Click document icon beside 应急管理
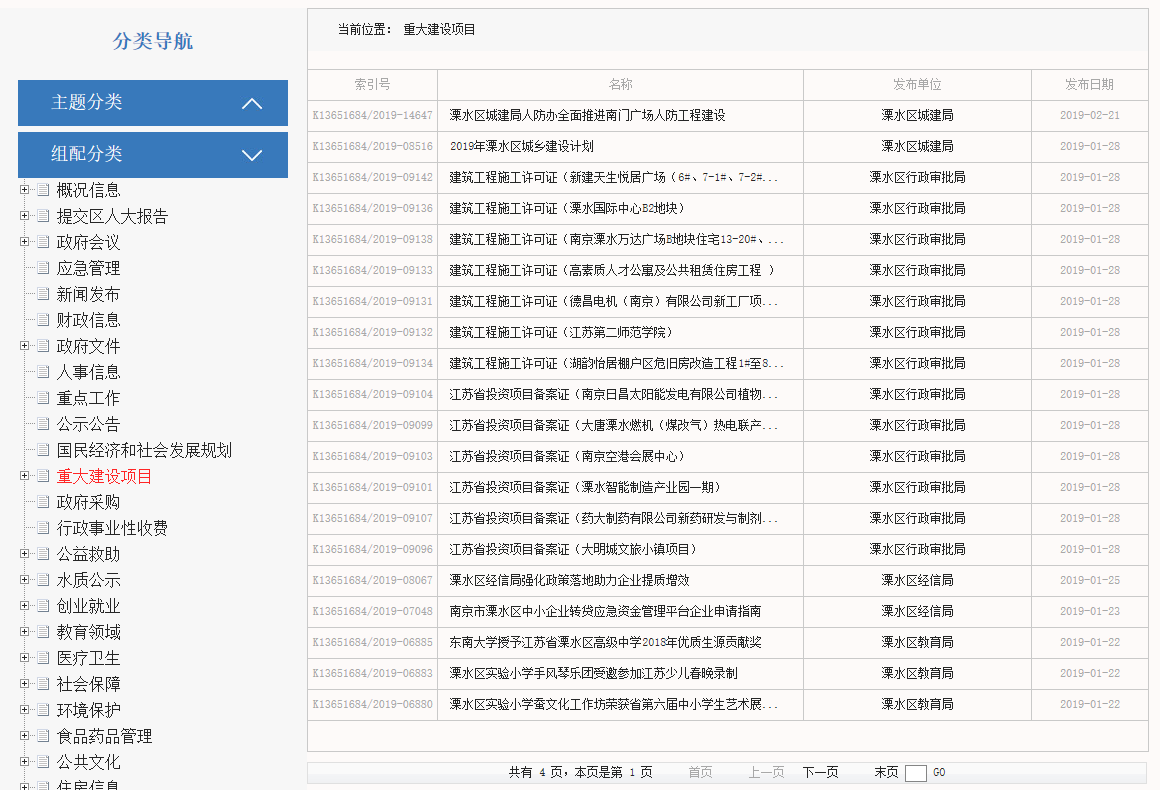This screenshot has width=1160, height=790. [43, 268]
